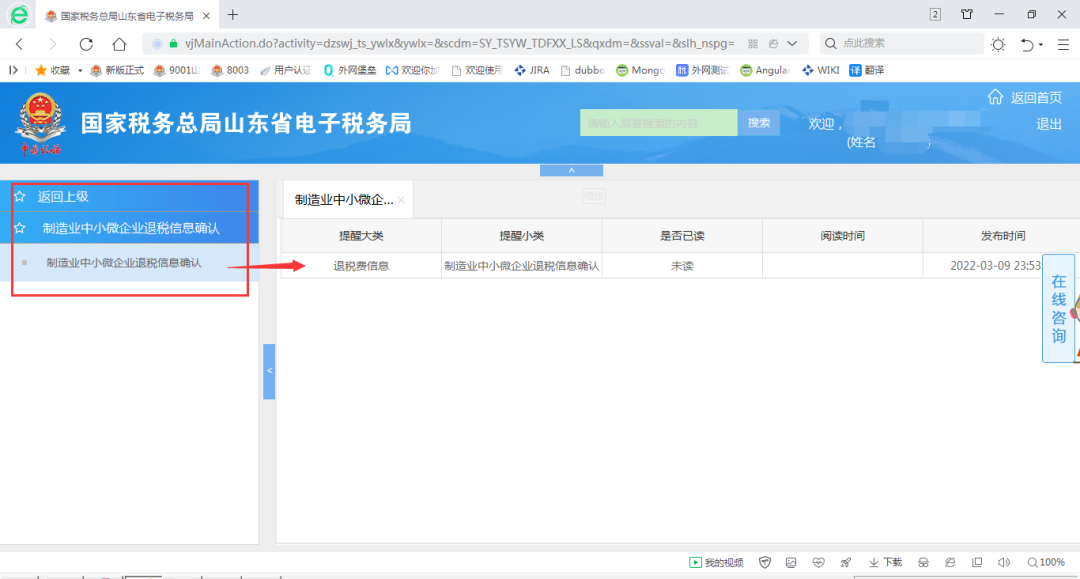The image size is (1080, 579).
Task: Click the mute speaker status icon
Action: tap(1004, 562)
